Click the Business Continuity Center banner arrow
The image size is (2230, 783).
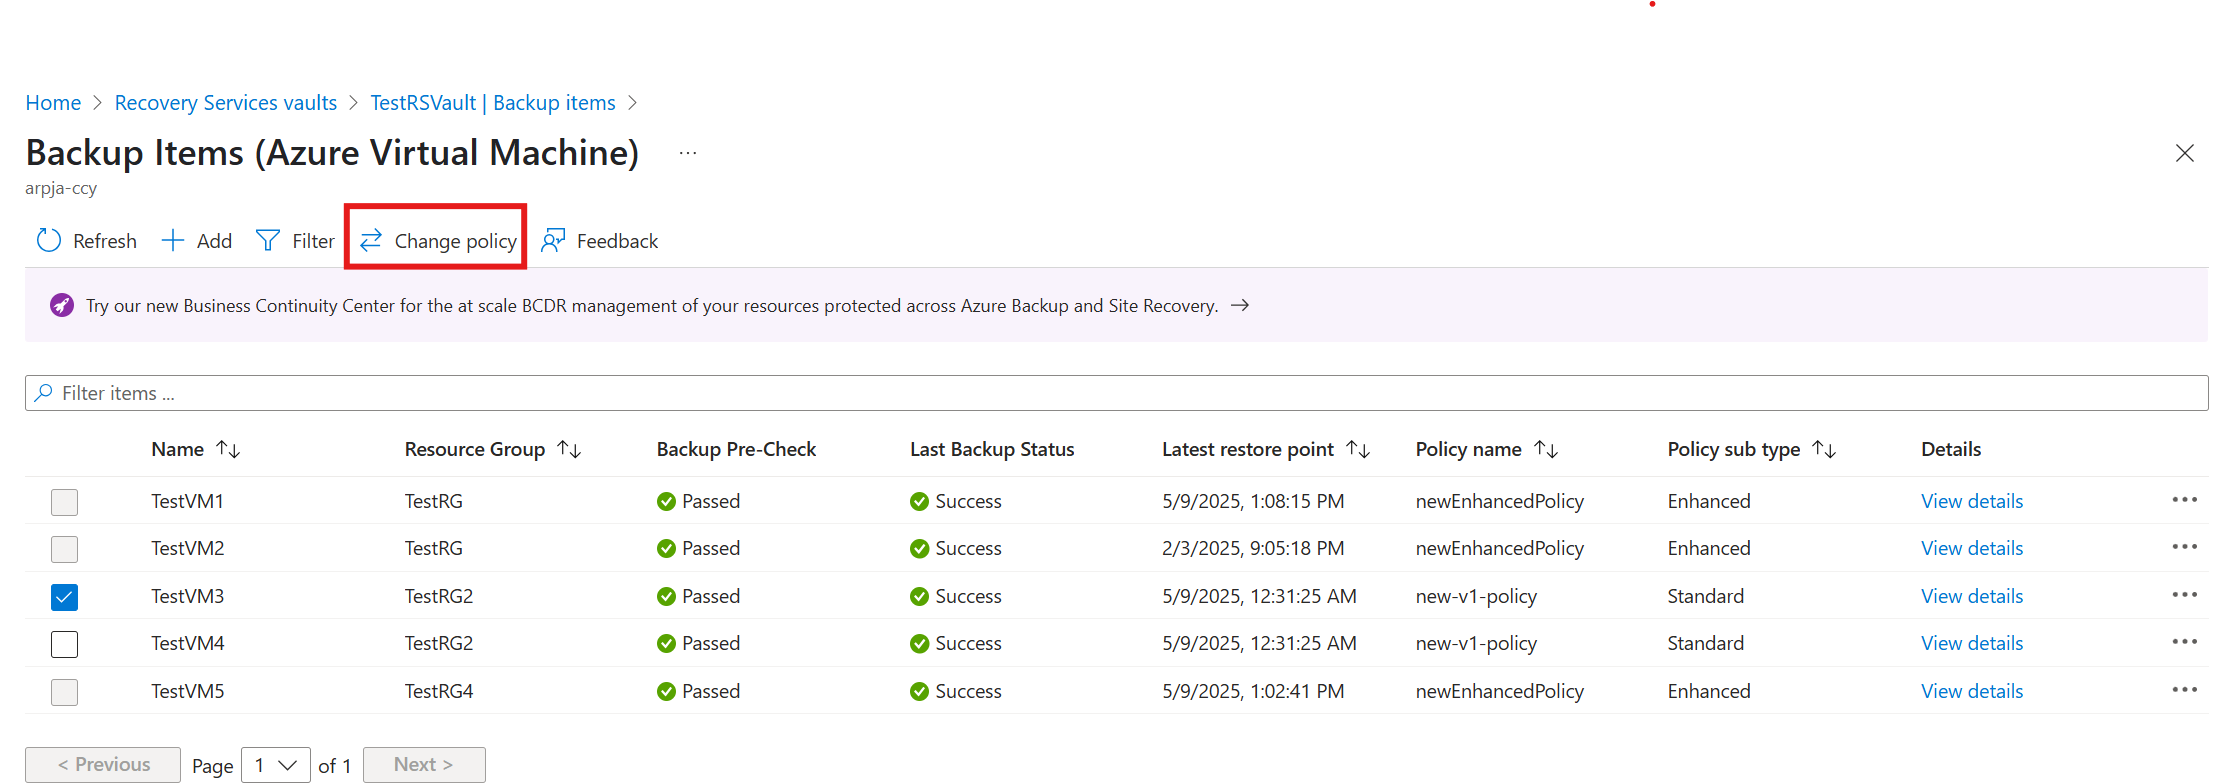[x=1240, y=306]
